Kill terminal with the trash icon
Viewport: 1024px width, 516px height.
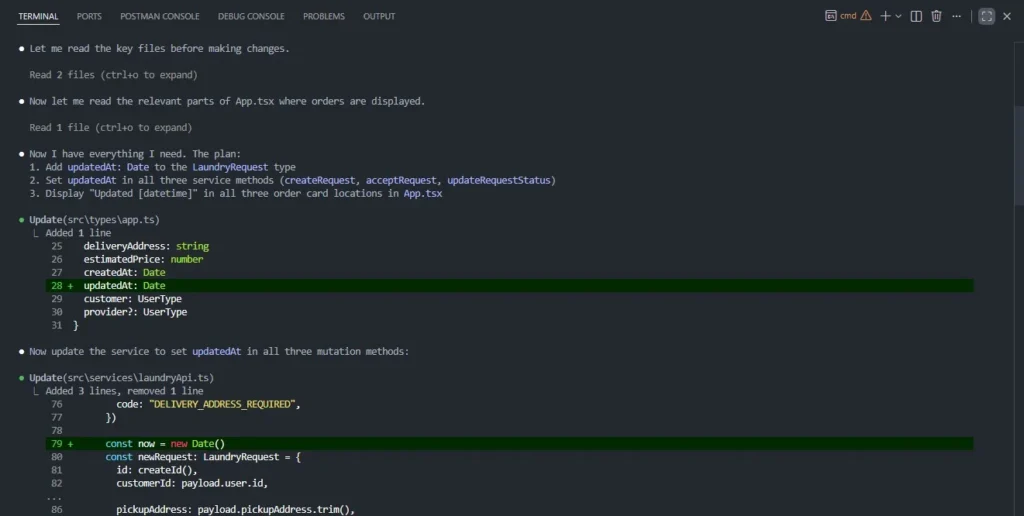tap(936, 16)
